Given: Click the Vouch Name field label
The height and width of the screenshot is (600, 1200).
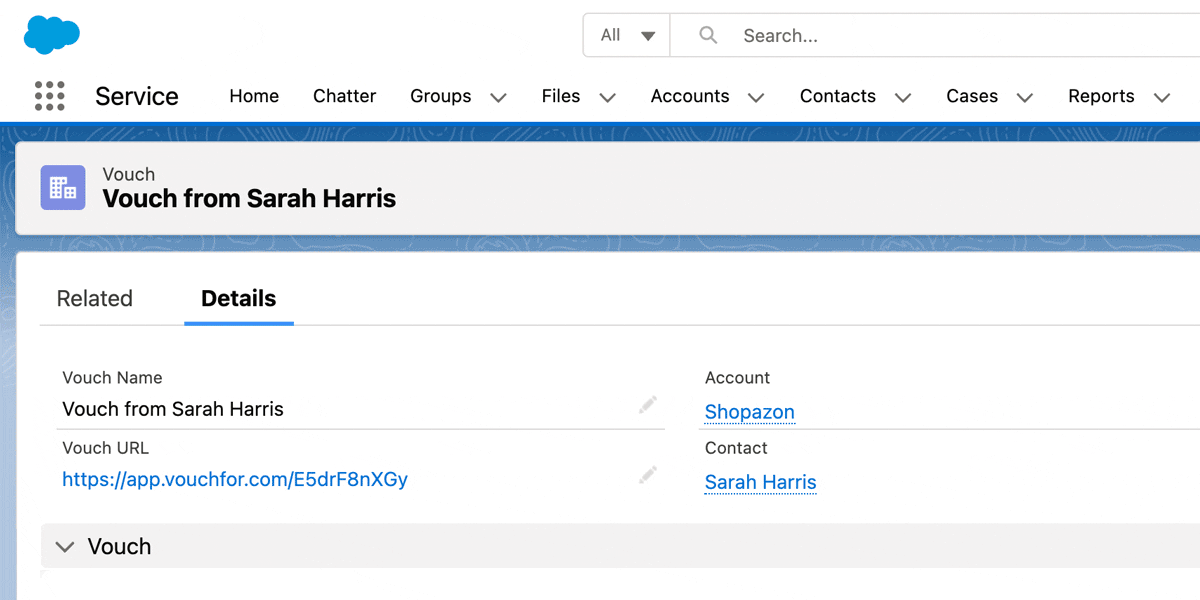Looking at the screenshot, I should [112, 377].
